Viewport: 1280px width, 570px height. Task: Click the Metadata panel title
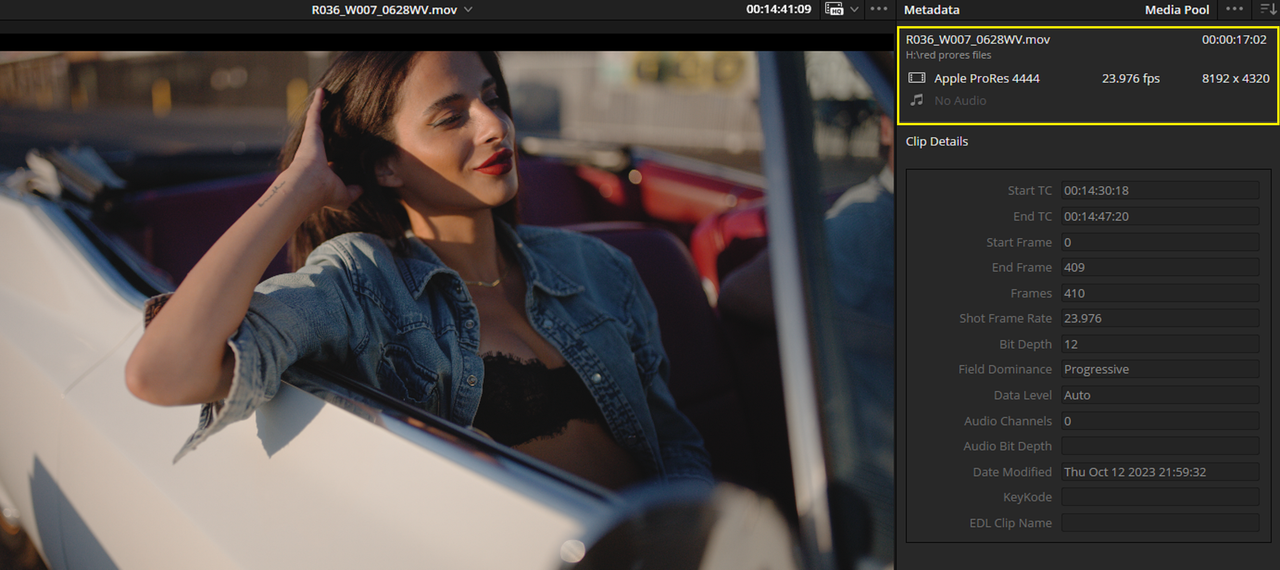931,9
